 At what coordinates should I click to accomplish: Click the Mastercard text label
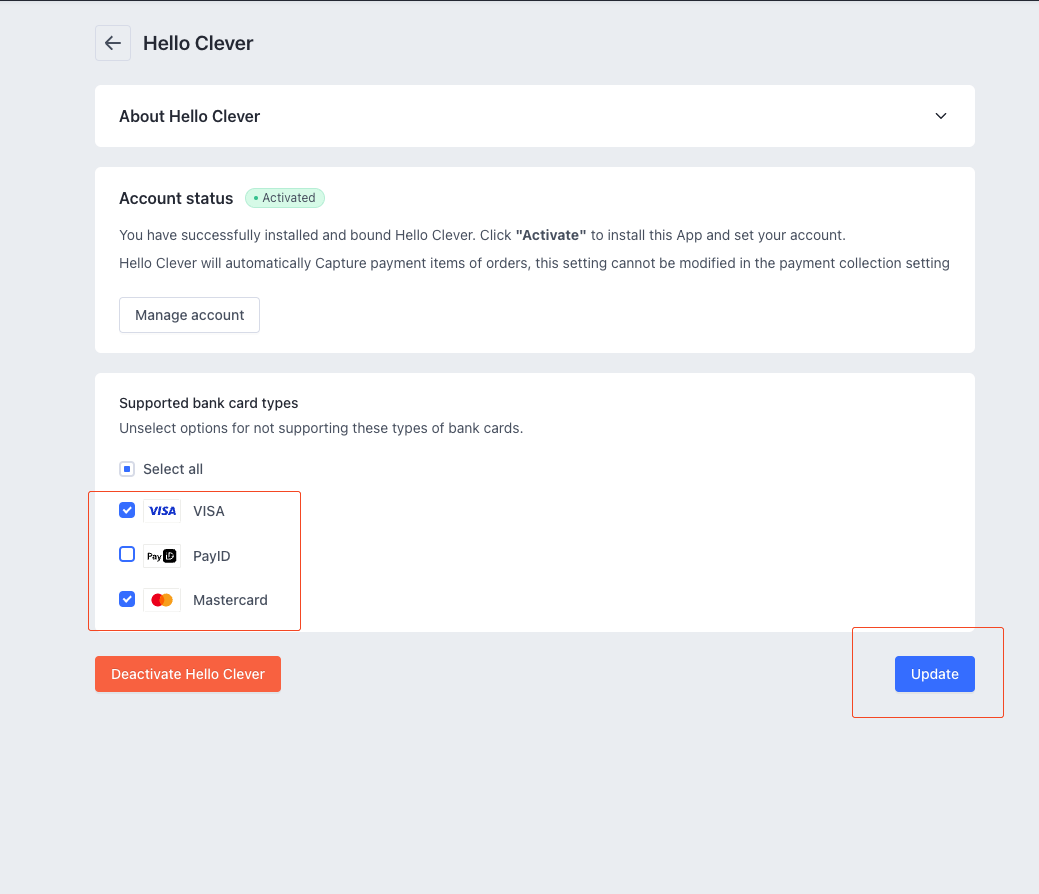coord(230,600)
